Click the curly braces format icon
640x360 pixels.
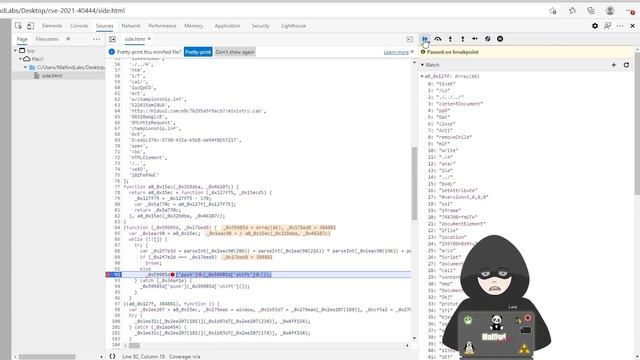112,356
